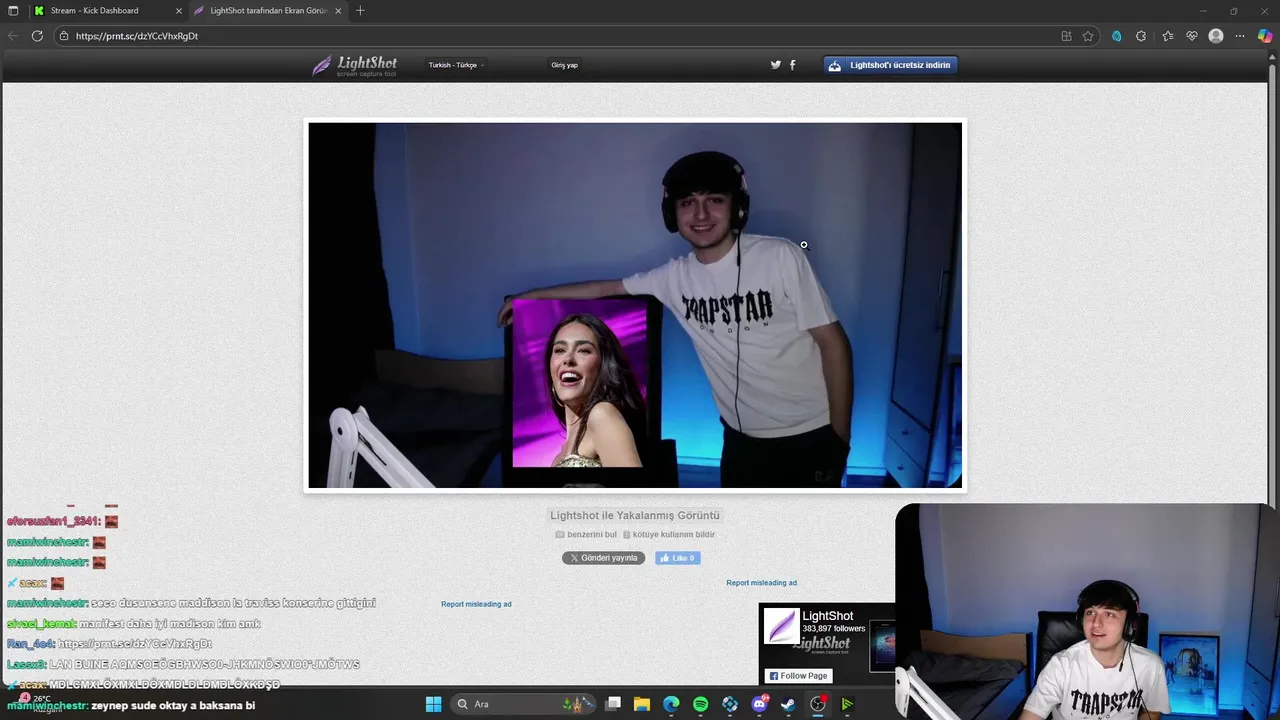The width and height of the screenshot is (1280, 720).
Task: Open the browser settings and more menu
Action: pyautogui.click(x=1240, y=36)
